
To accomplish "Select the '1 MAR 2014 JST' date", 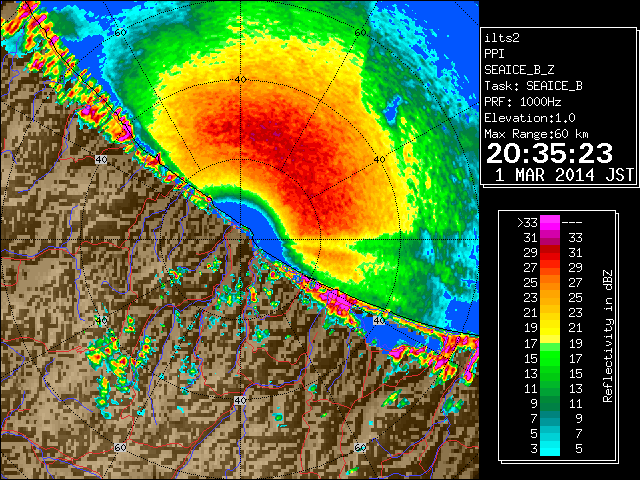I will 564,175.
